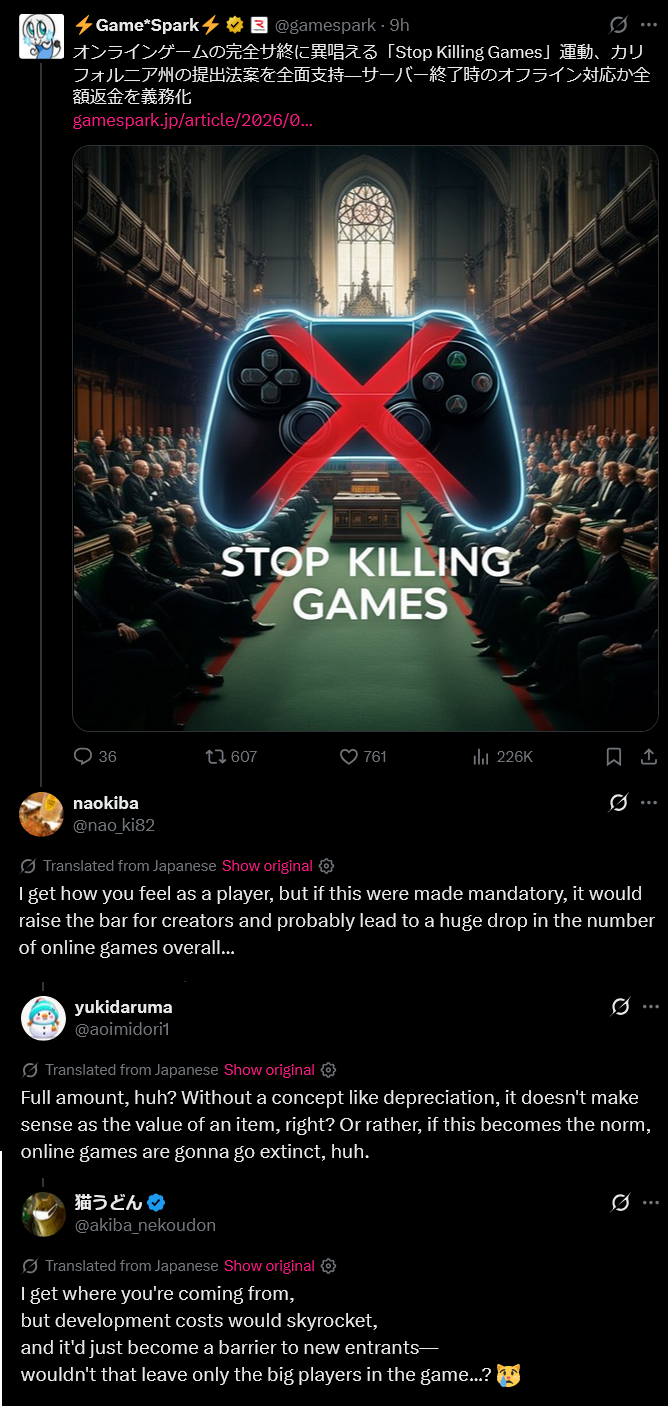This screenshot has width=668, height=1408.
Task: Click the Grok icon on Game*Spark's post
Action: (x=619, y=25)
